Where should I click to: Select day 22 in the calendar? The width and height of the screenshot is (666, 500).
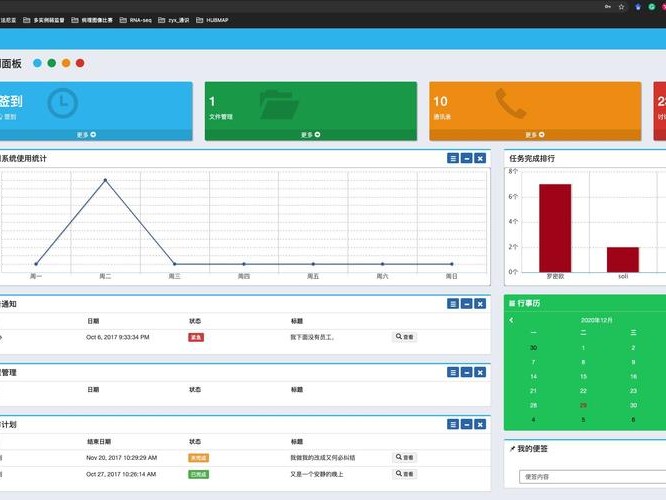583,391
